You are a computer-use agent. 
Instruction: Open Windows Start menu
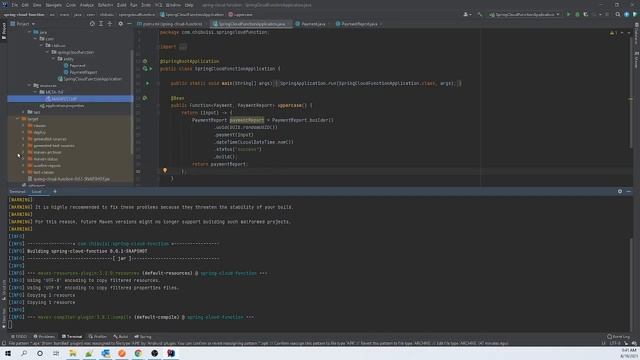click(x=8, y=353)
